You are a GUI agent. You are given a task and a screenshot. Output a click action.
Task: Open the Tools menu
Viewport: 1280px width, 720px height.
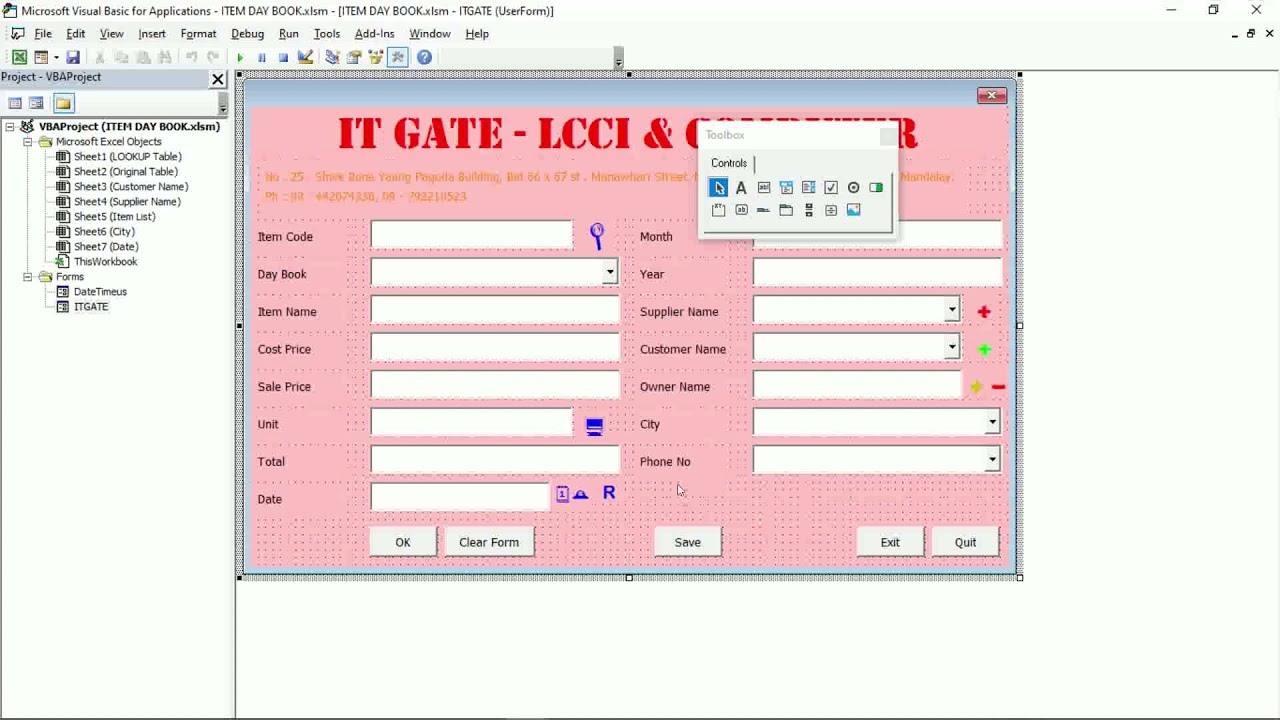click(x=327, y=34)
